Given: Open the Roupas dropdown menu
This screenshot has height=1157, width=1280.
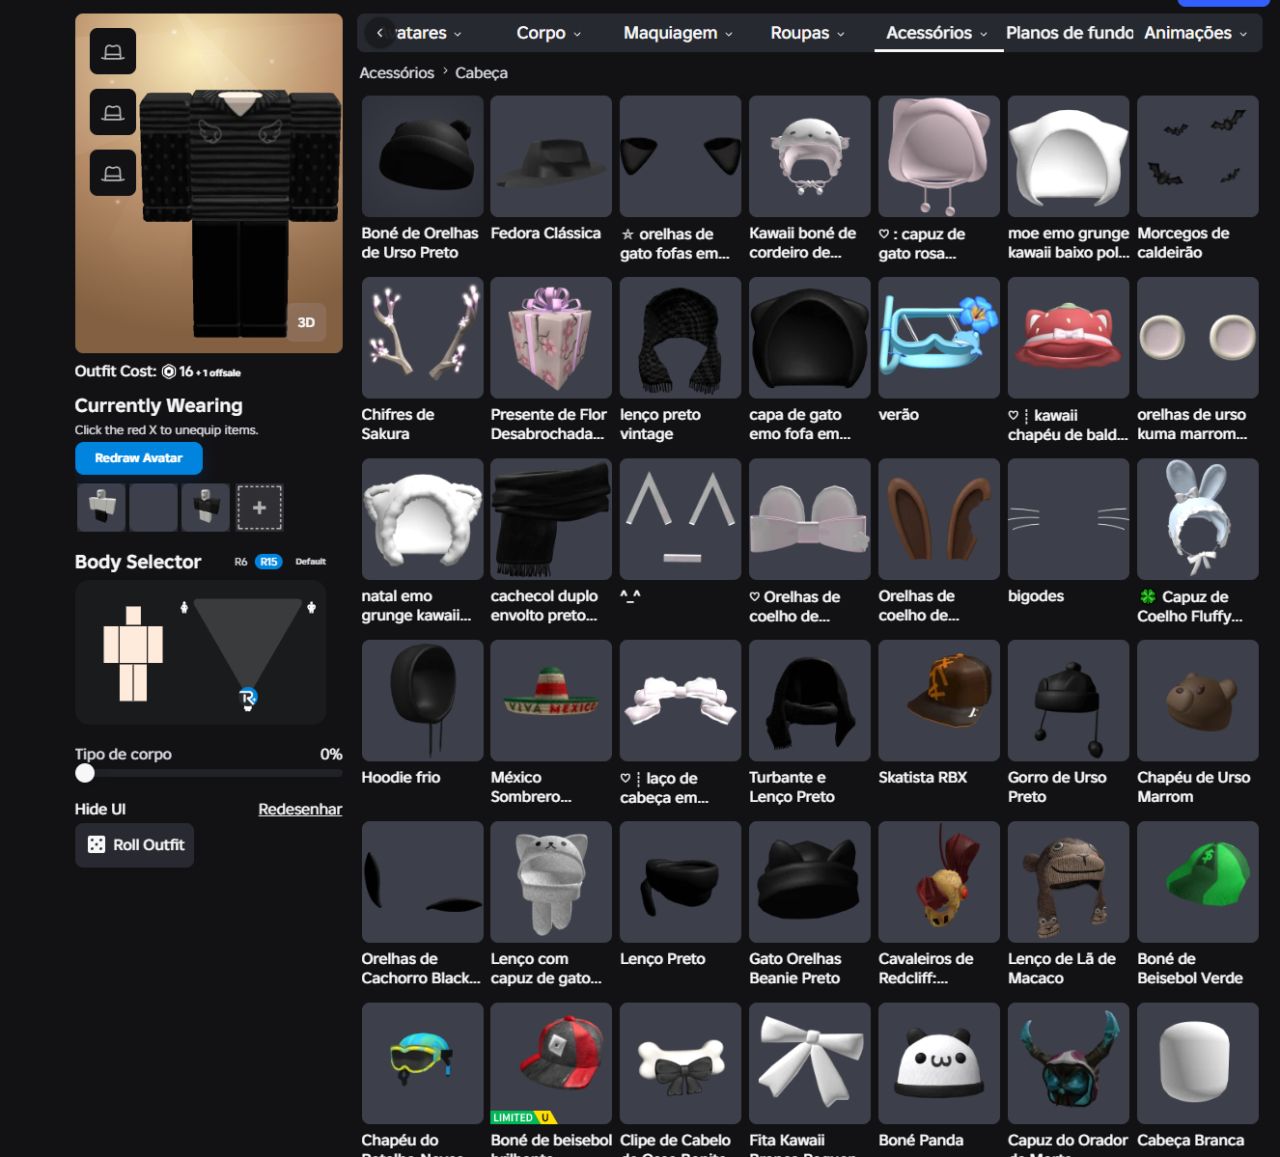Looking at the screenshot, I should point(808,33).
